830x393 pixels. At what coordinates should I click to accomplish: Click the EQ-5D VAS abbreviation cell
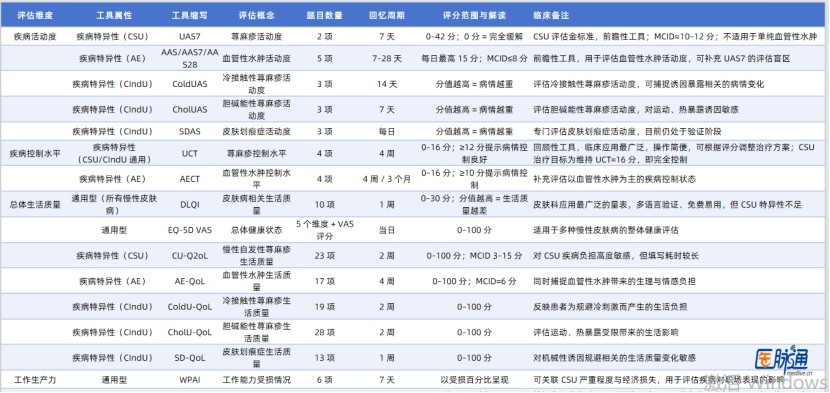coord(190,230)
